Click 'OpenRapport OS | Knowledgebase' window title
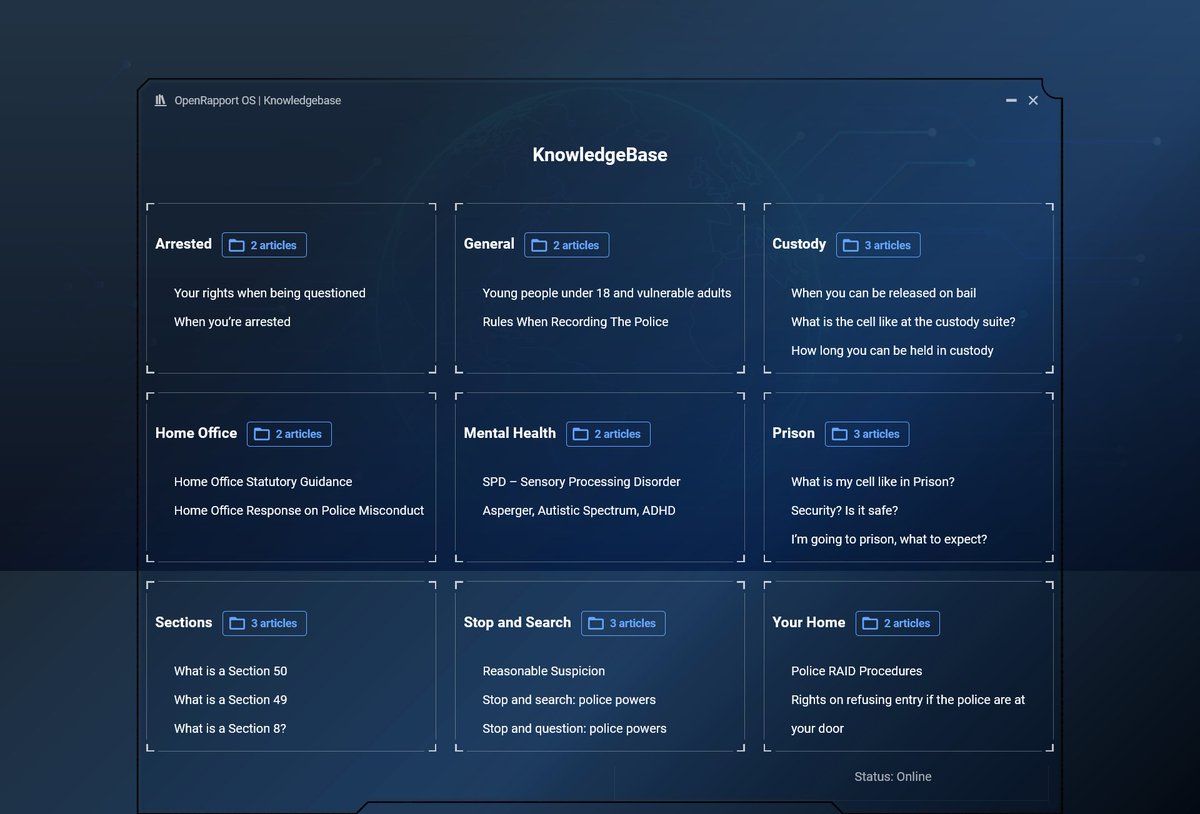This screenshot has width=1200, height=814. point(258,100)
